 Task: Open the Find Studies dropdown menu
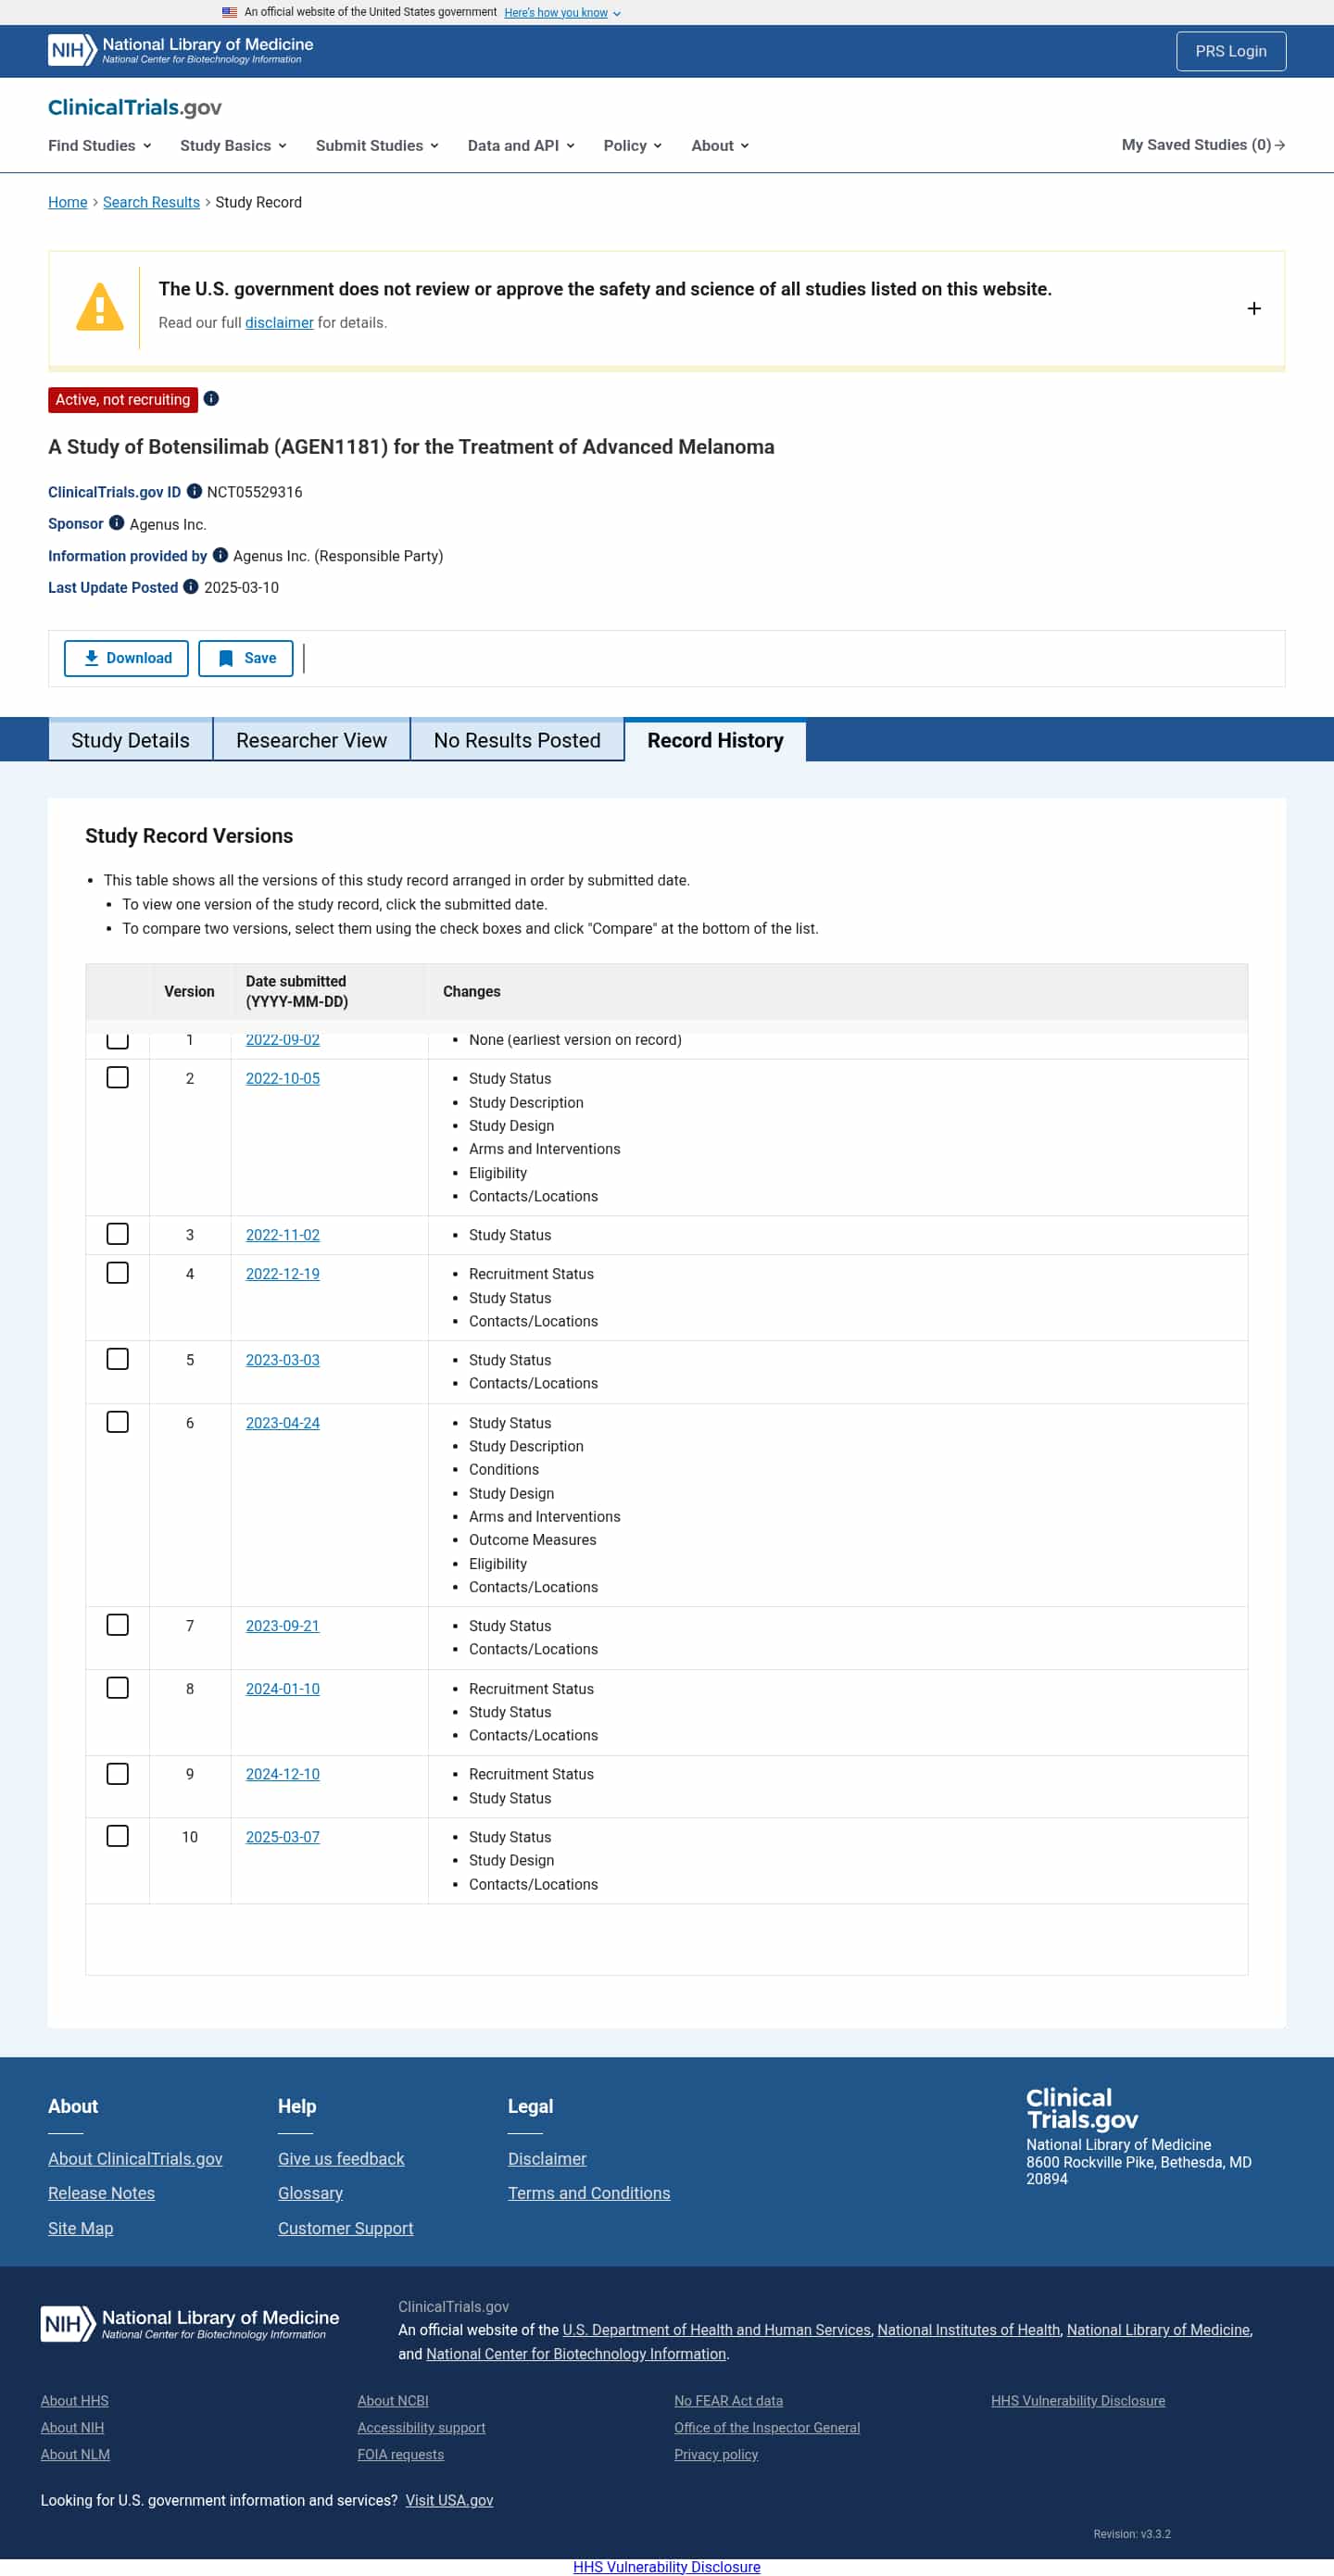[x=100, y=146]
